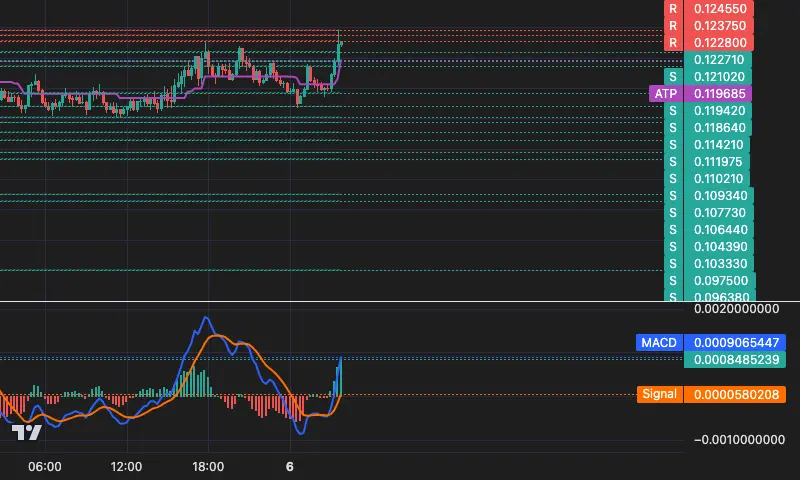Select the 0.124550 resistance price label
This screenshot has height=480, width=800.
tap(709, 9)
